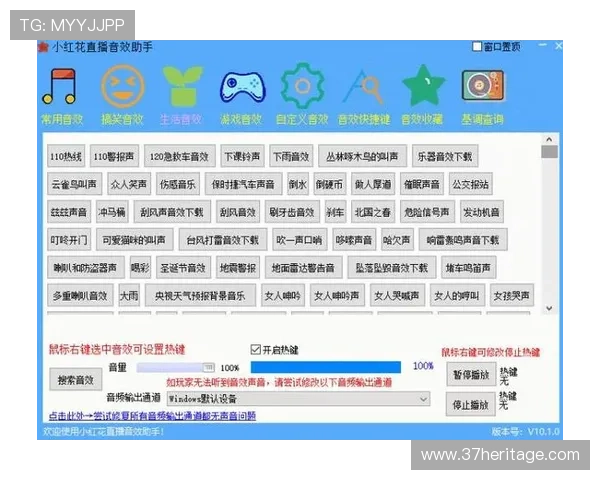Play the 众人笑声 sound effect
600x480 pixels.
pos(129,184)
